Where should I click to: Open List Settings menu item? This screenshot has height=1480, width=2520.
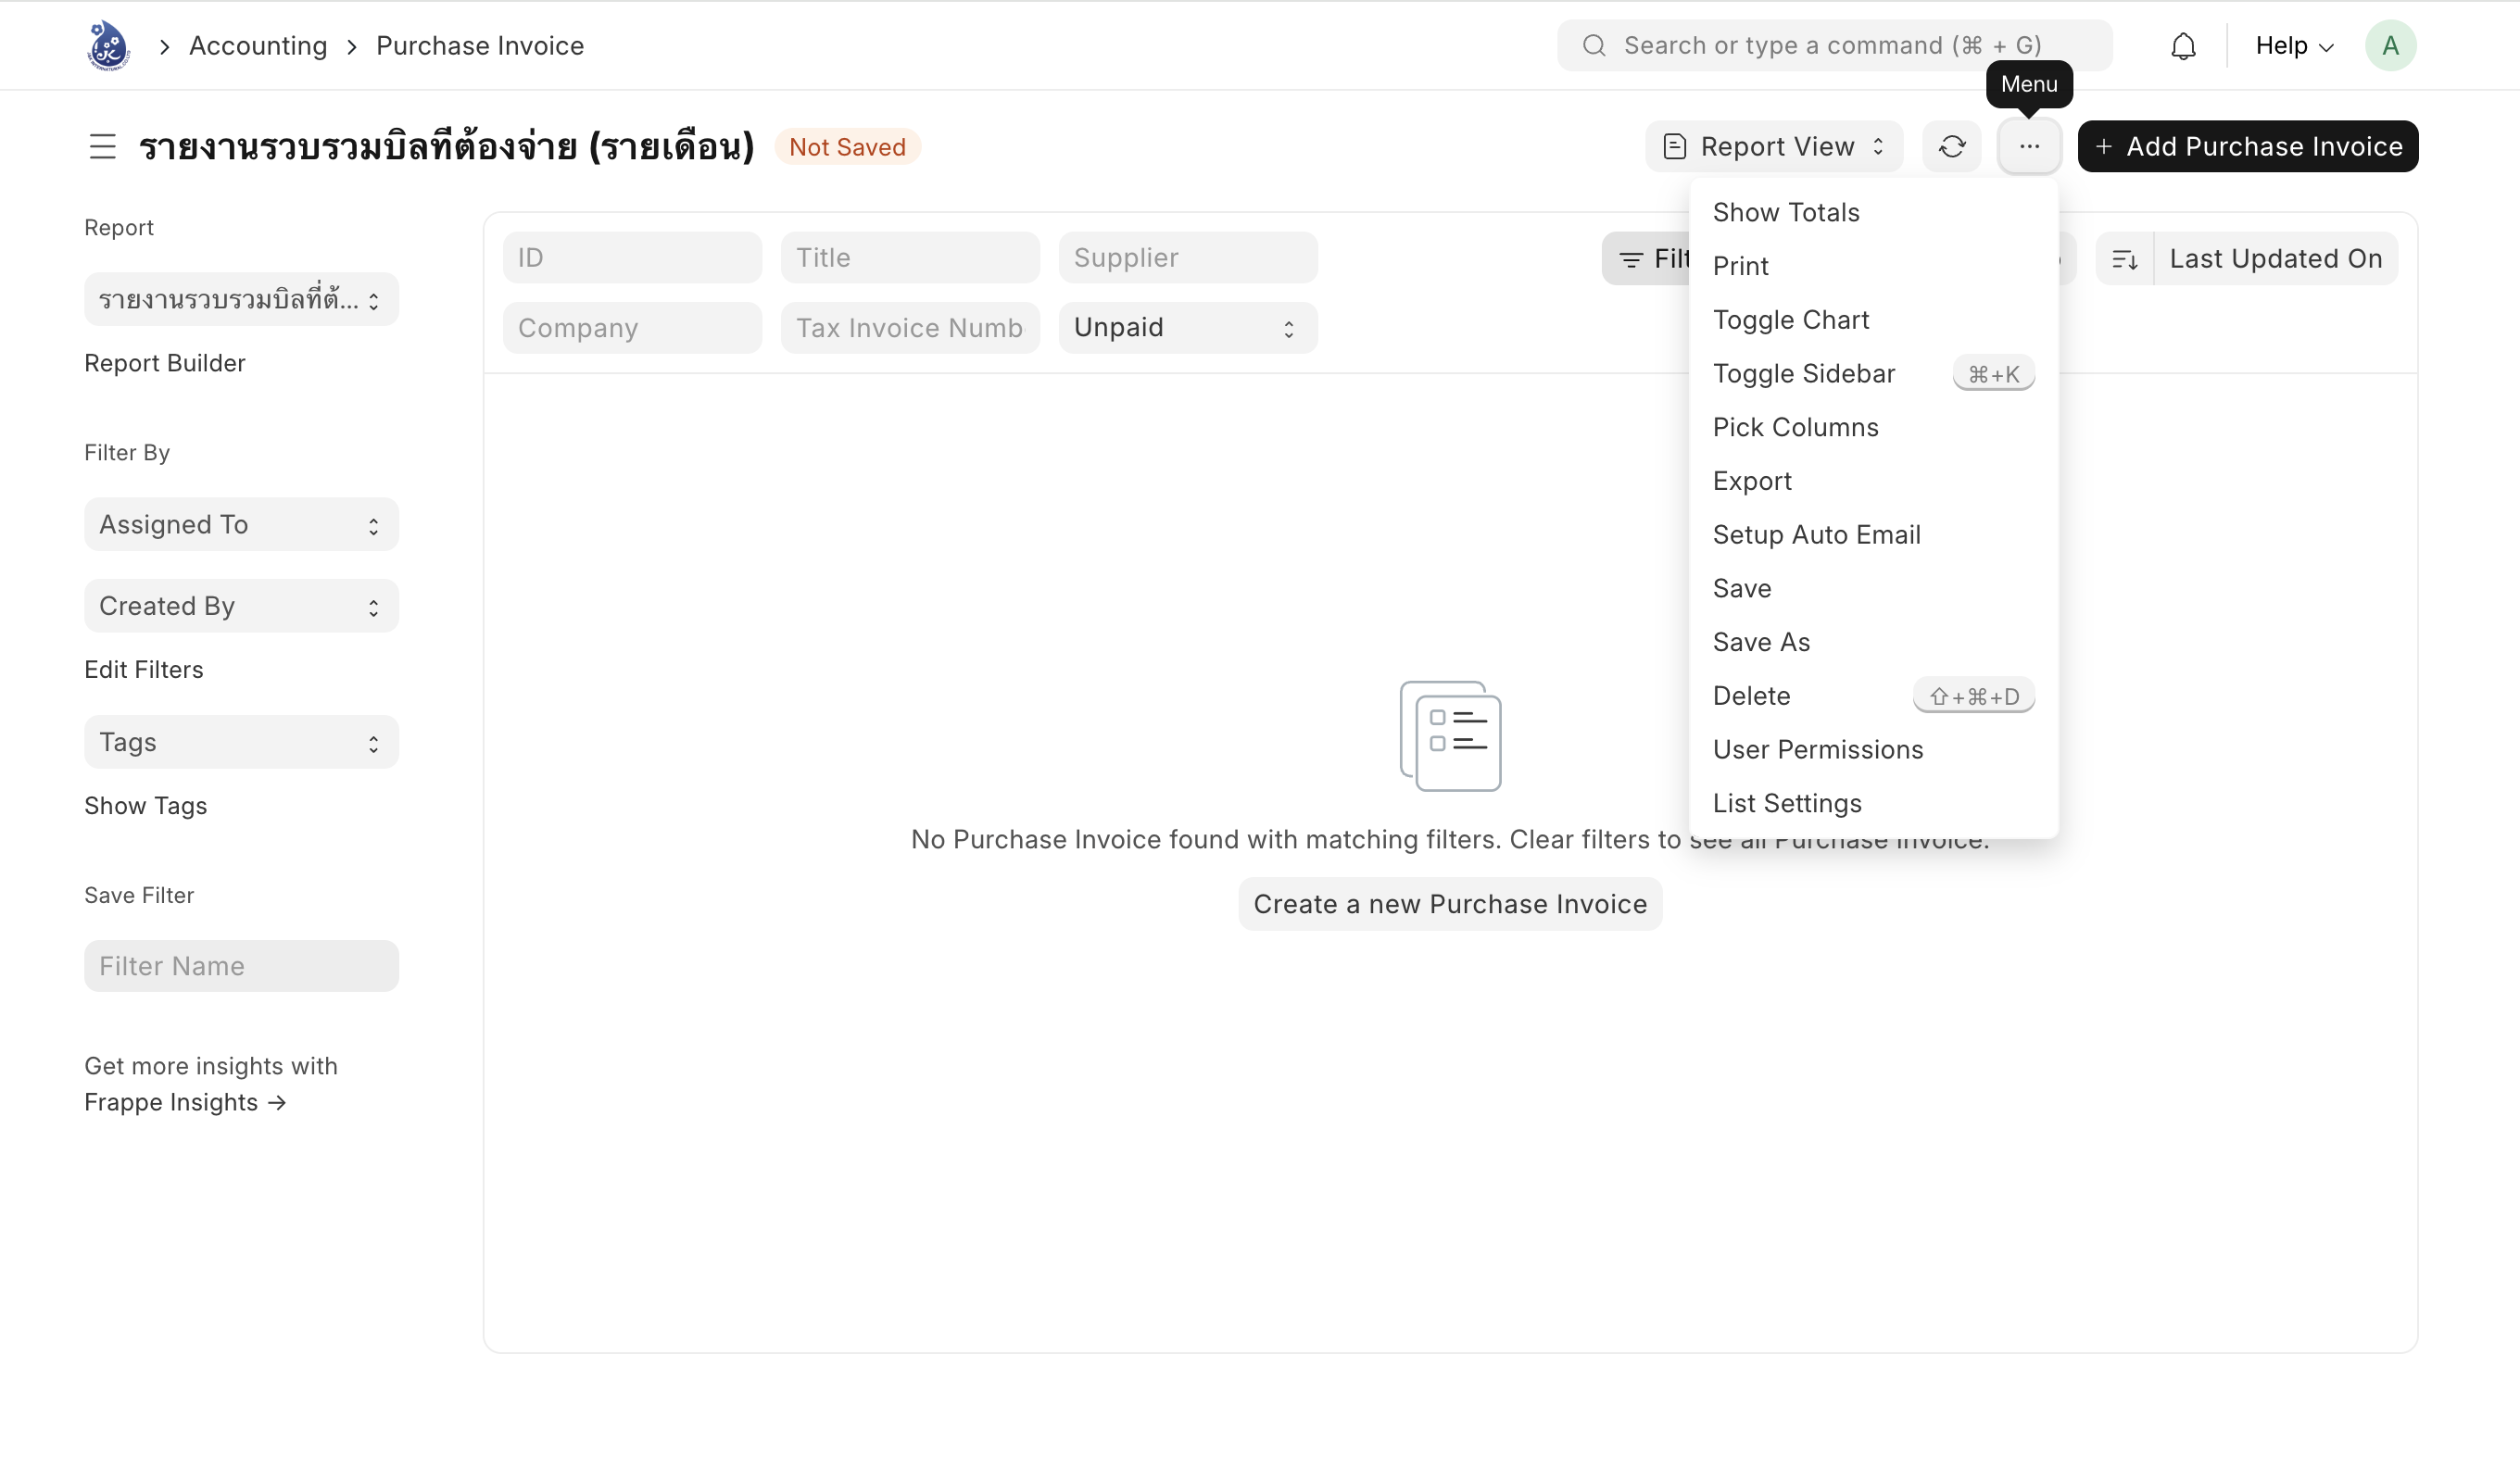(x=1873, y=804)
